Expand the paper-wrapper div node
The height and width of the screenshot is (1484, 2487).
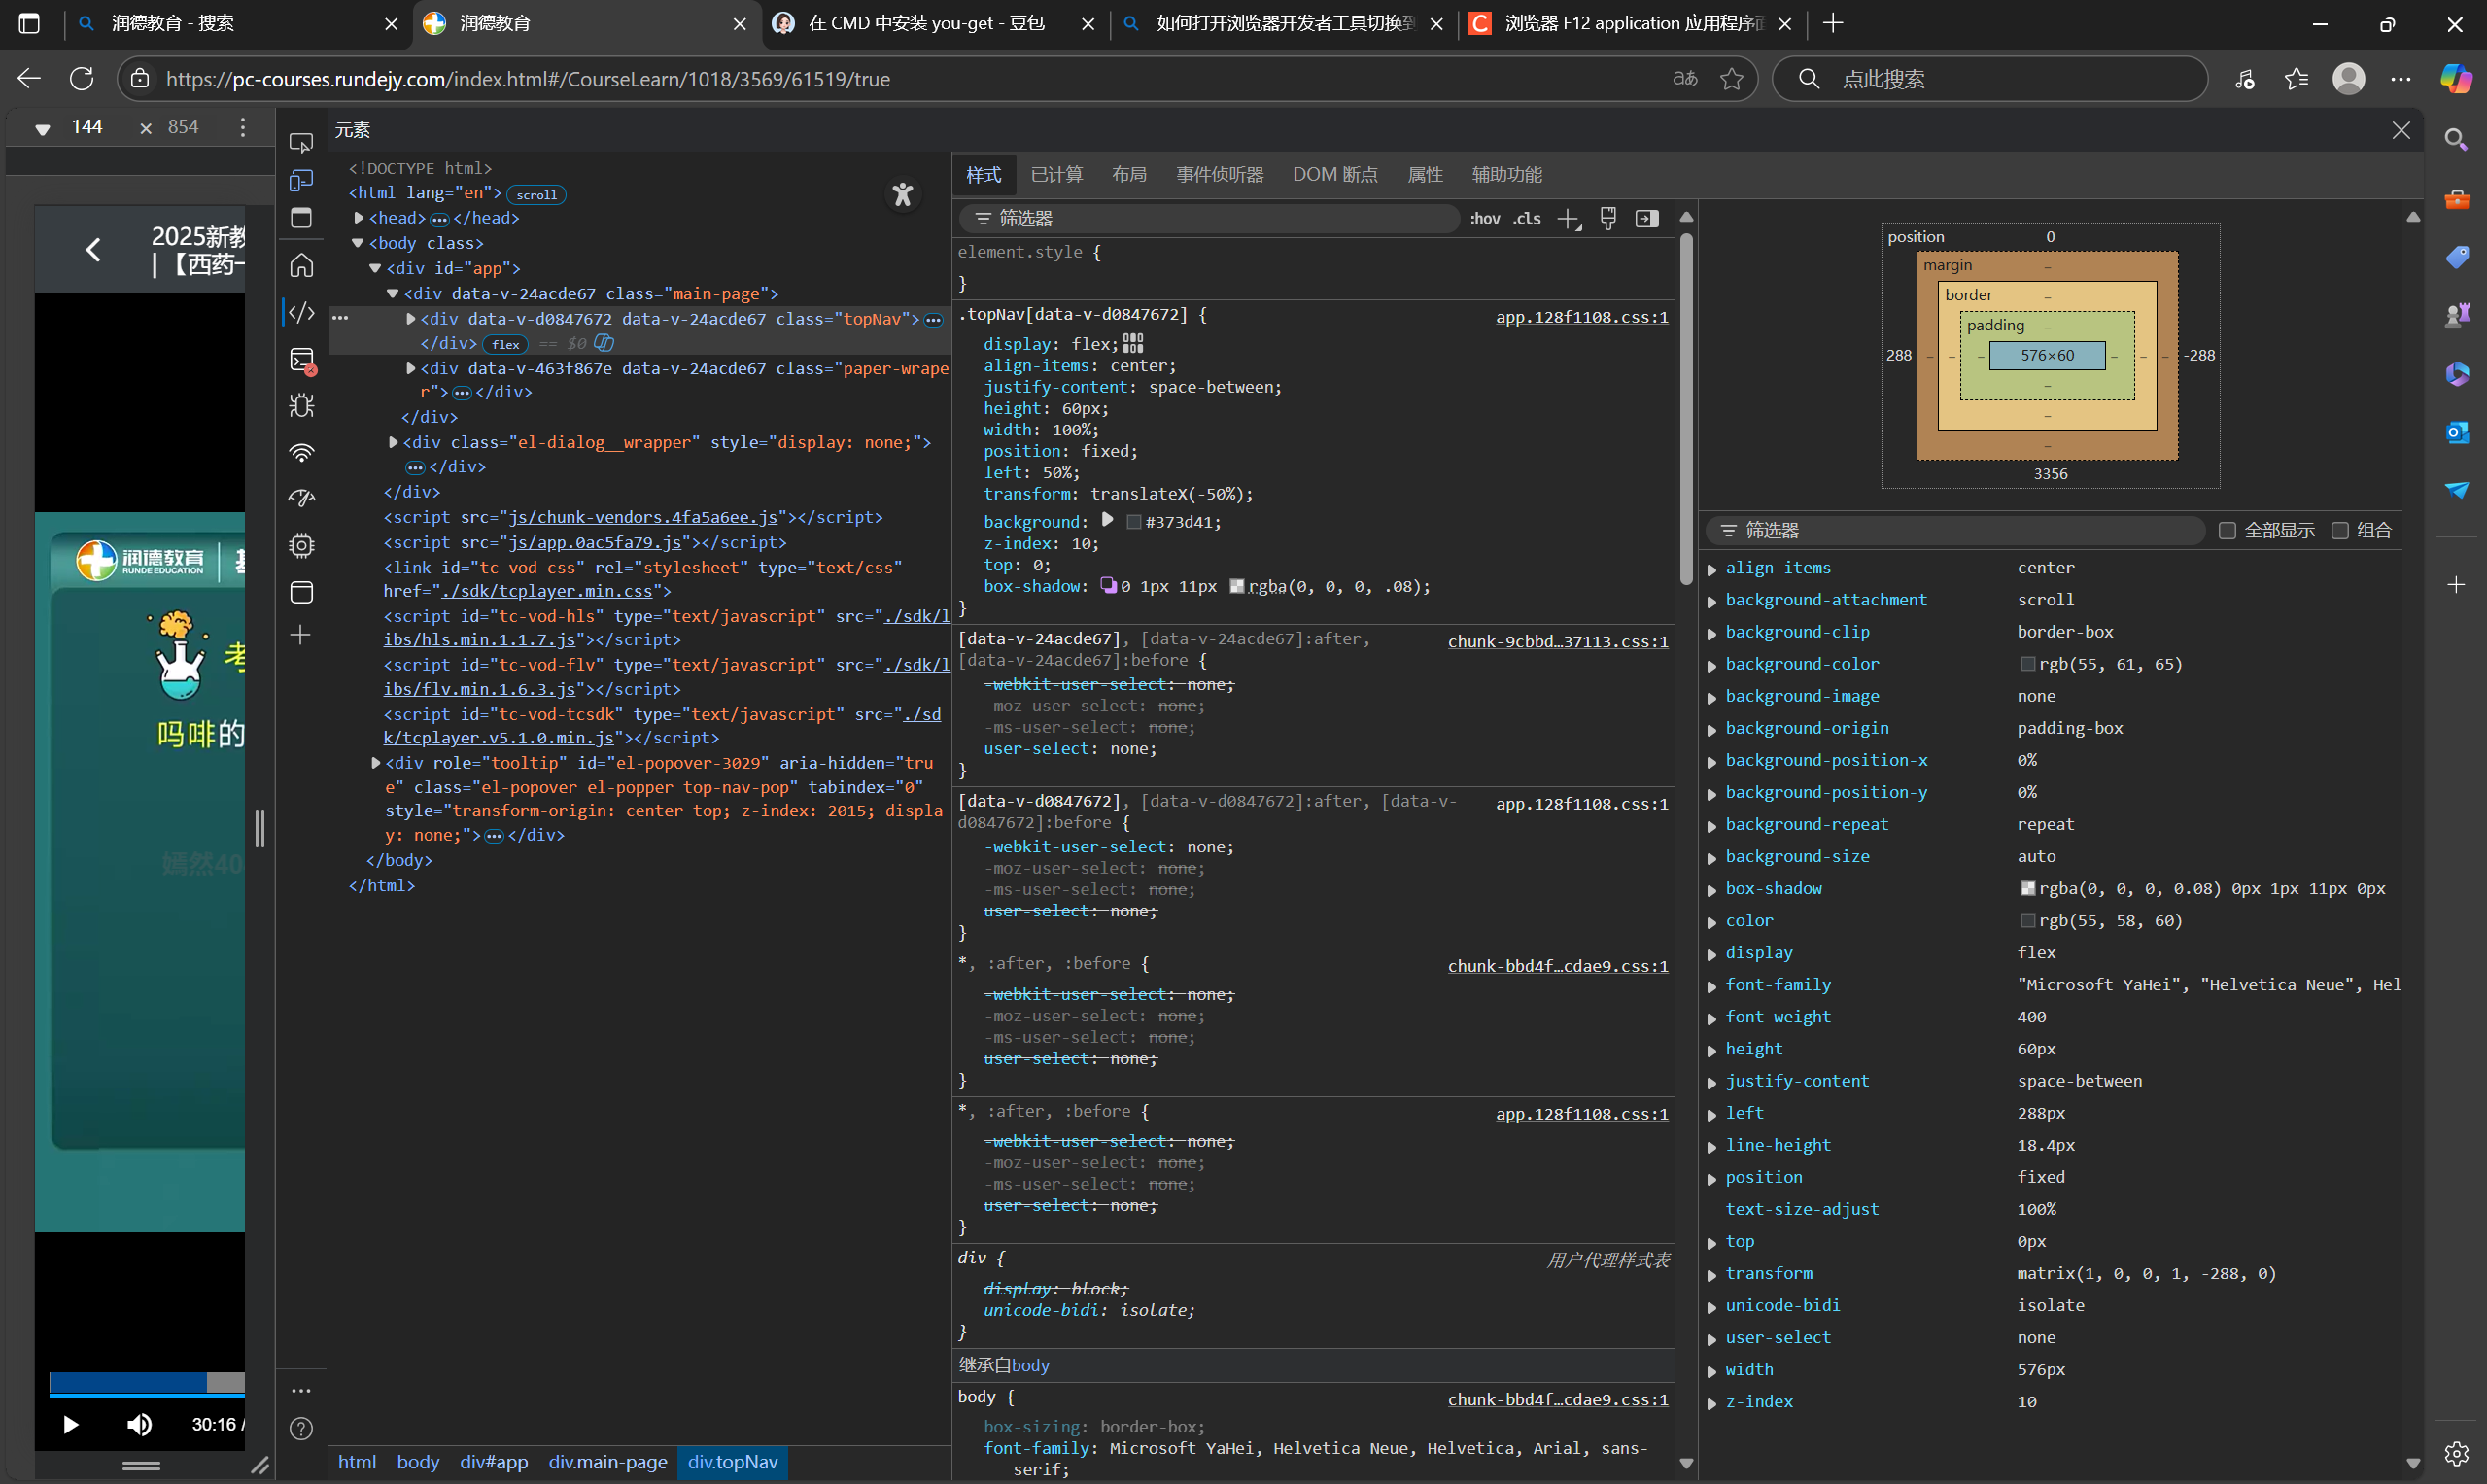click(x=410, y=368)
